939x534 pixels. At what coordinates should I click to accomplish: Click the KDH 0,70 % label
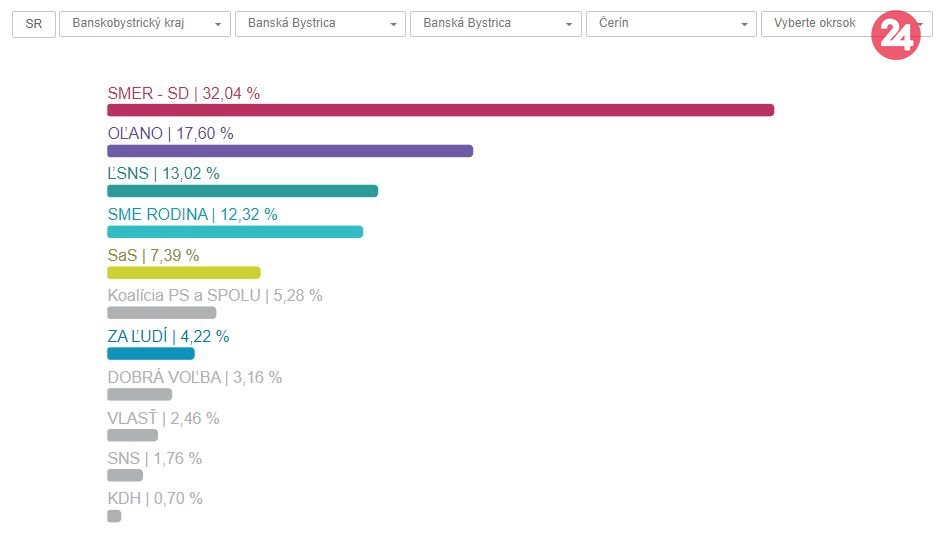pos(155,498)
